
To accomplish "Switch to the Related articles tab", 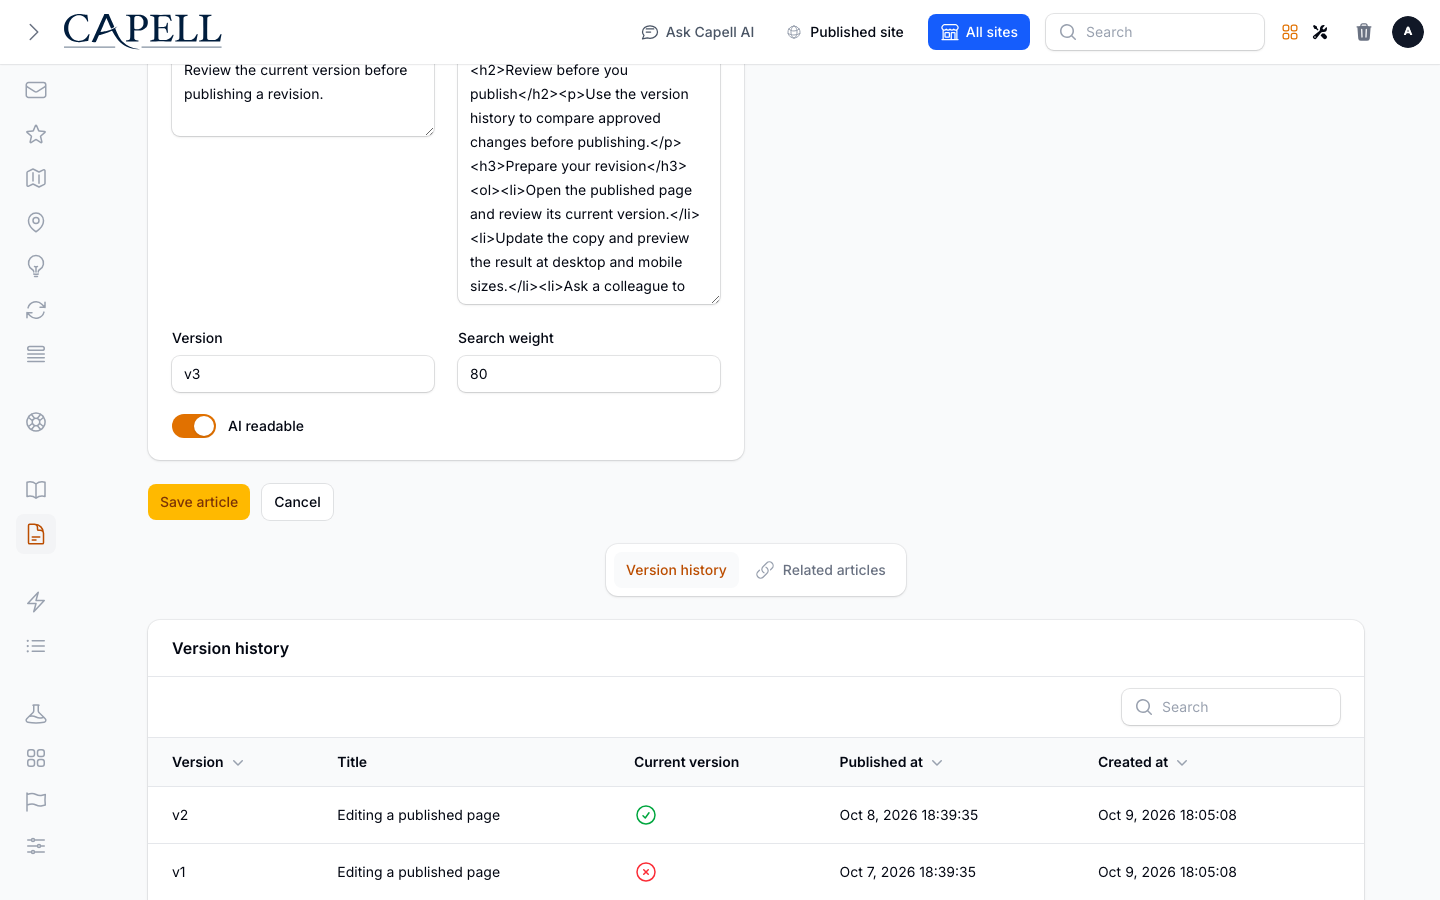I will point(821,570).
